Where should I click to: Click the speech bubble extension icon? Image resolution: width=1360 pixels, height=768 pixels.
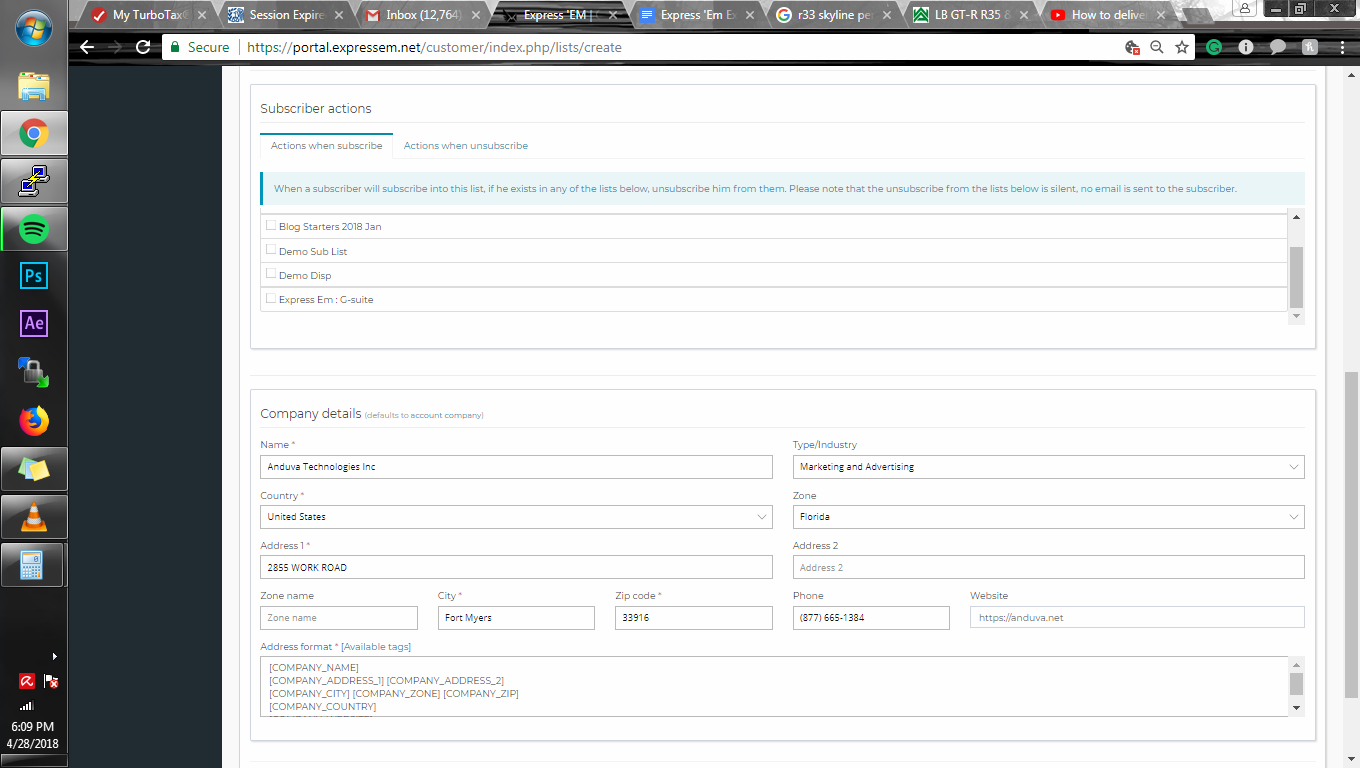pyautogui.click(x=1278, y=47)
